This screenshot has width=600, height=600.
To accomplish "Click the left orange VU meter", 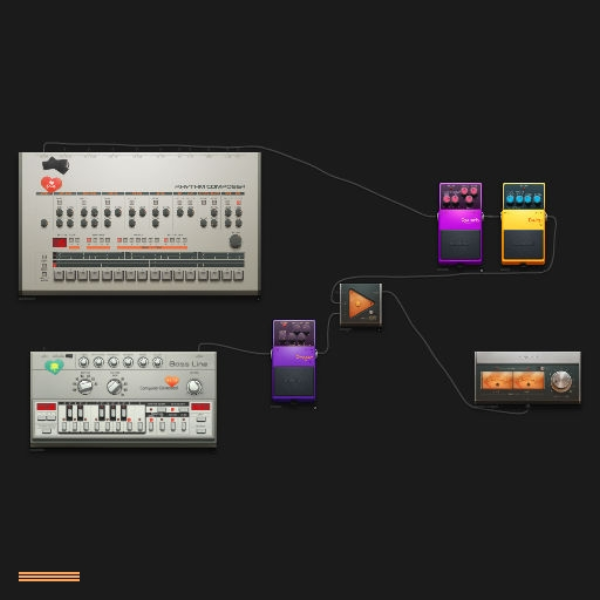I will pyautogui.click(x=496, y=381).
